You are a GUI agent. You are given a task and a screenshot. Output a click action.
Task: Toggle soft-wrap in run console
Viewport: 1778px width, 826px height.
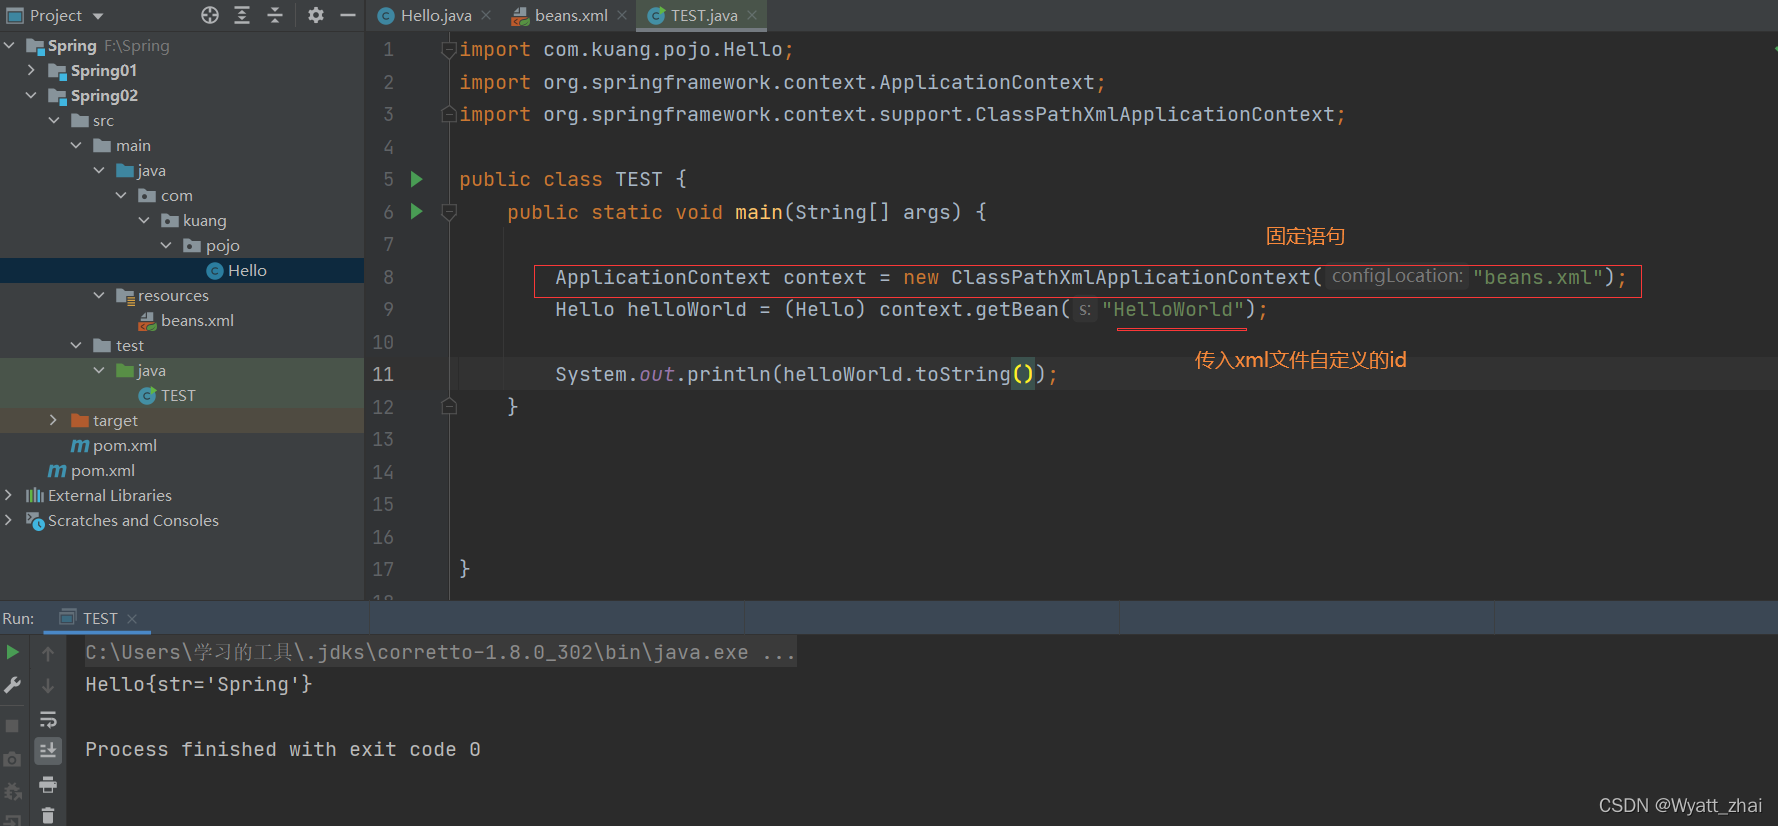tap(48, 719)
